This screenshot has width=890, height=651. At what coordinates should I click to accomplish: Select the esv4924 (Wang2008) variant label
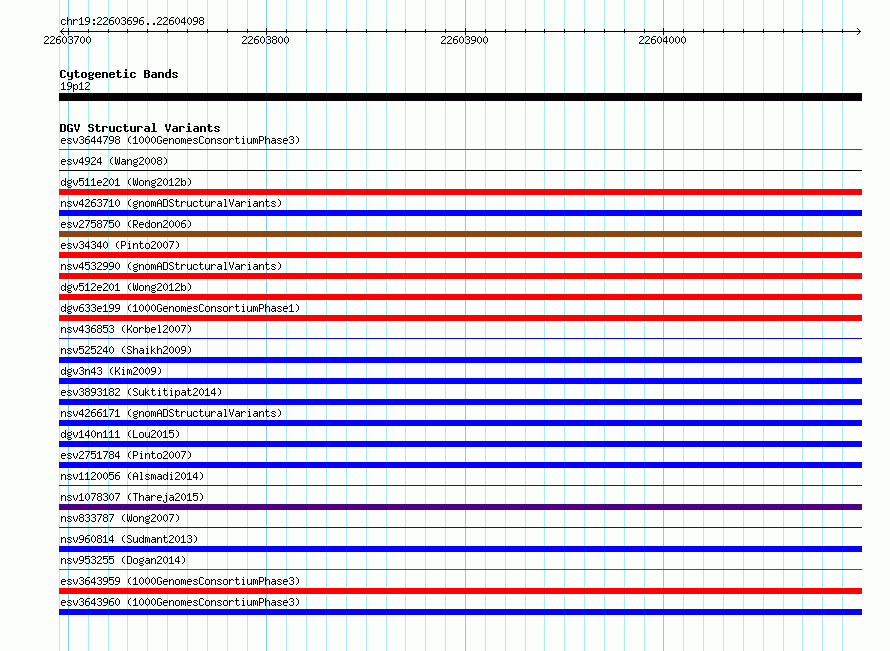pos(114,161)
